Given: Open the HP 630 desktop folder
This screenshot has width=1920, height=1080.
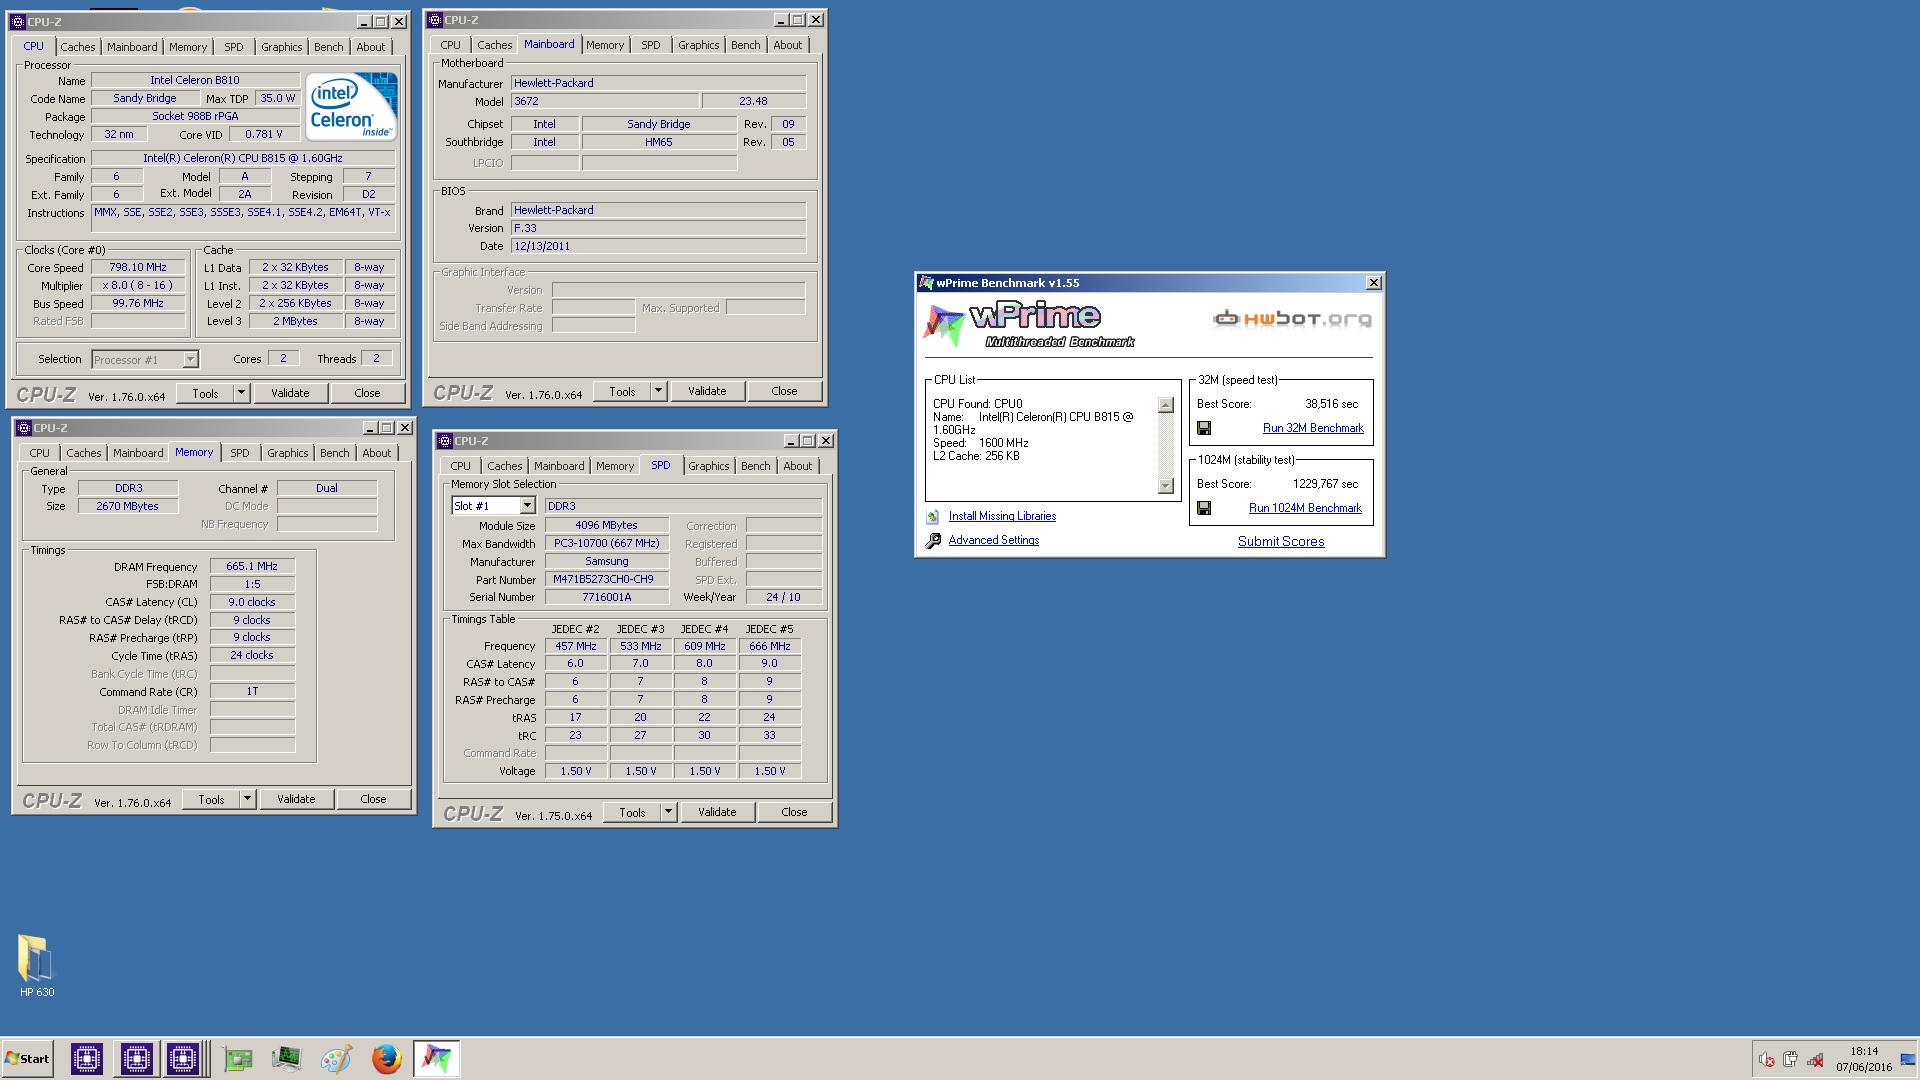Looking at the screenshot, I should tap(37, 966).
